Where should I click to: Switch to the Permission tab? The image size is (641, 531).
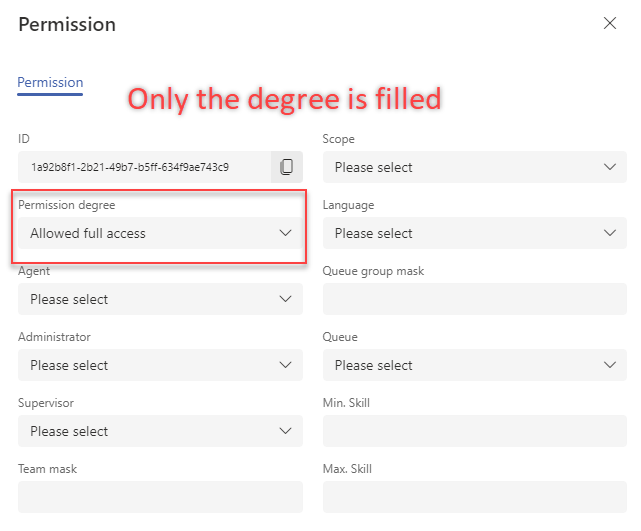[x=50, y=83]
